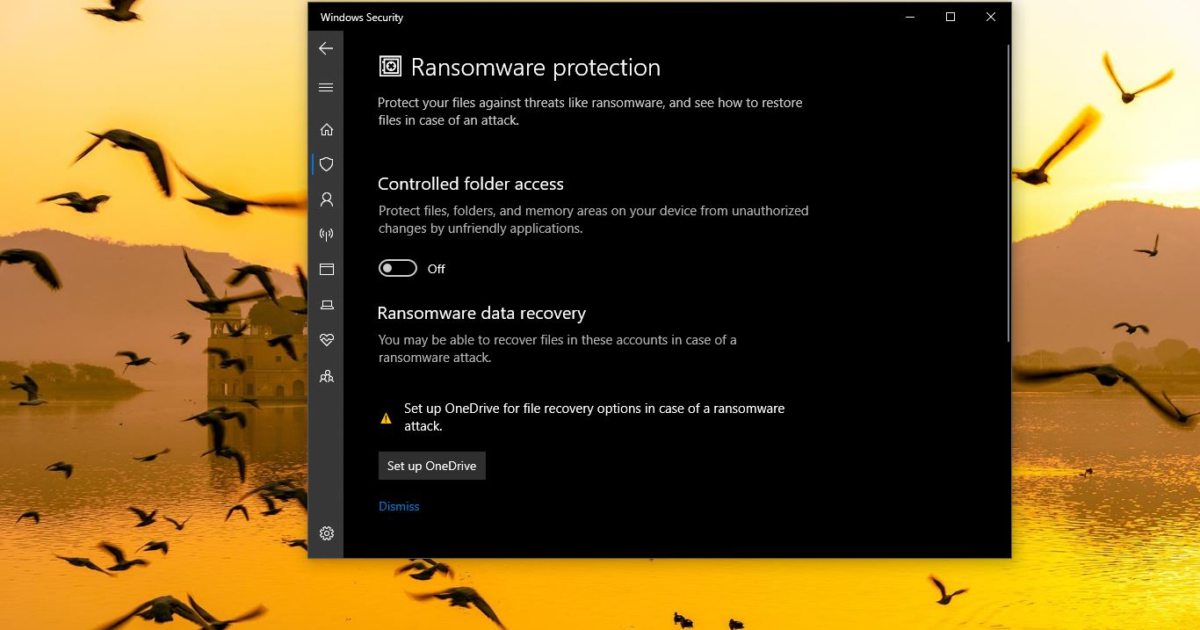Image resolution: width=1200 pixels, height=630 pixels.
Task: Click the Ransomware data recovery heading
Action: pyautogui.click(x=482, y=313)
